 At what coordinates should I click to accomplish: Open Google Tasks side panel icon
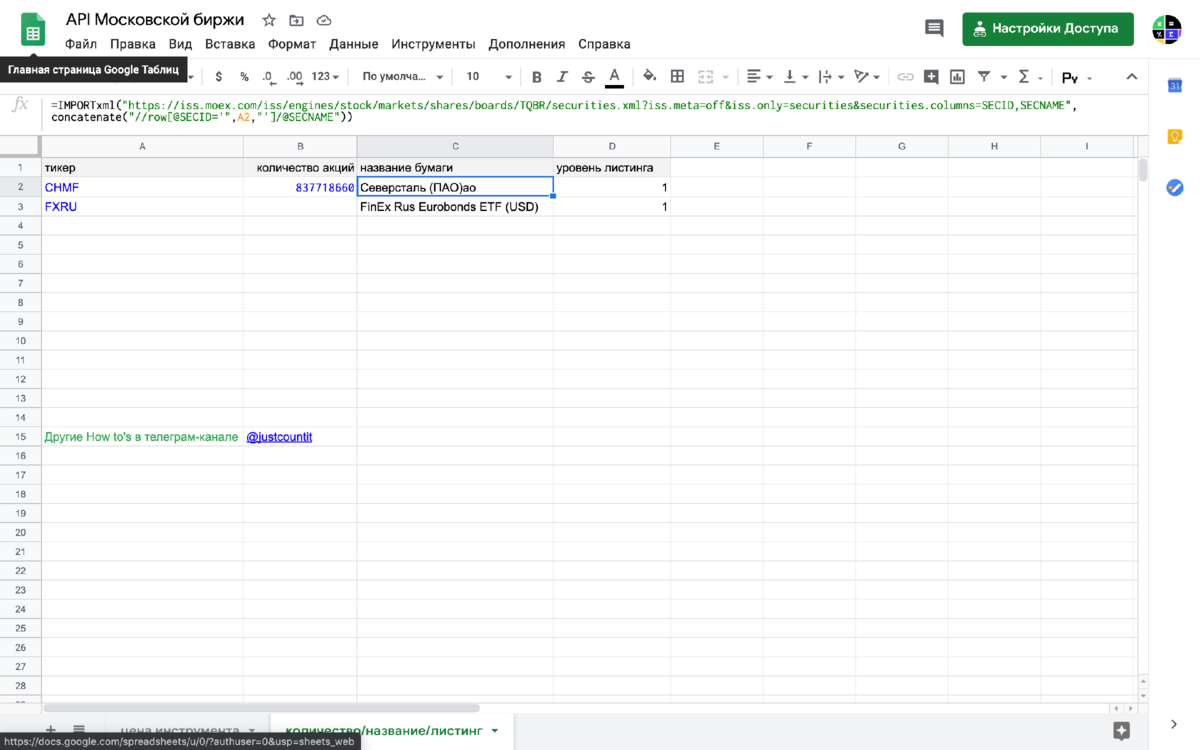pos(1175,187)
